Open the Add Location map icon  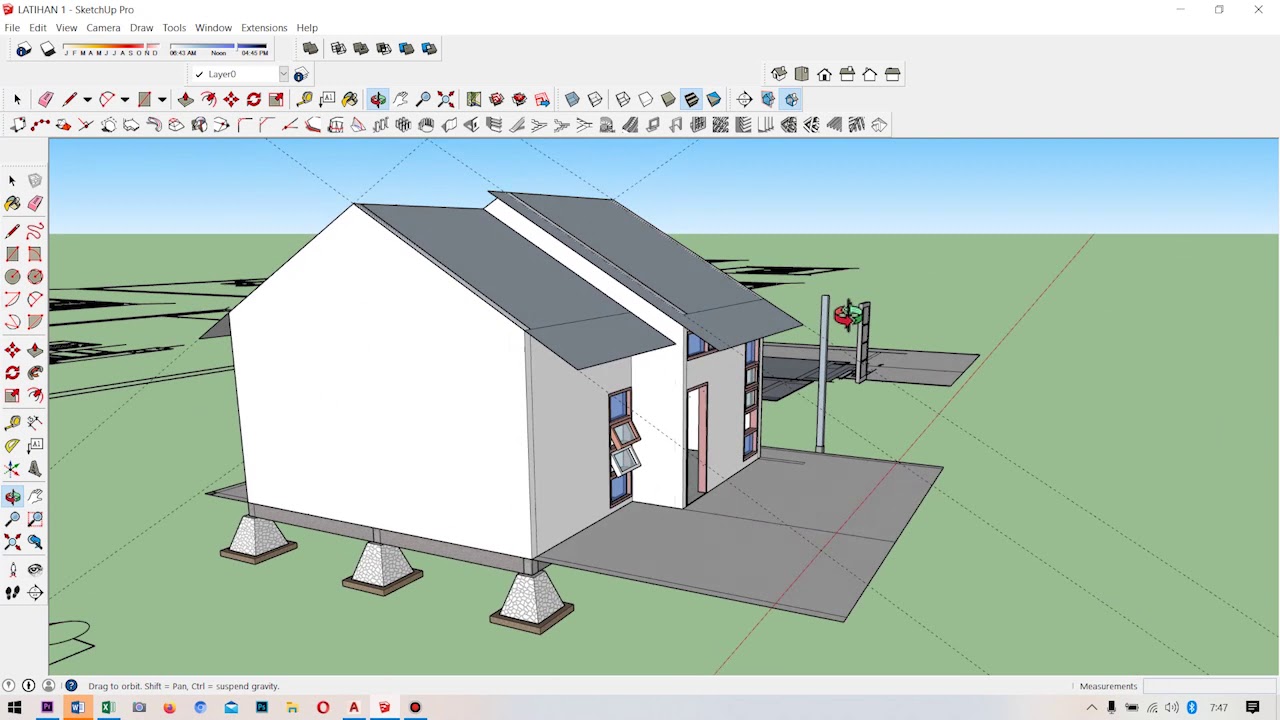pos(474,99)
